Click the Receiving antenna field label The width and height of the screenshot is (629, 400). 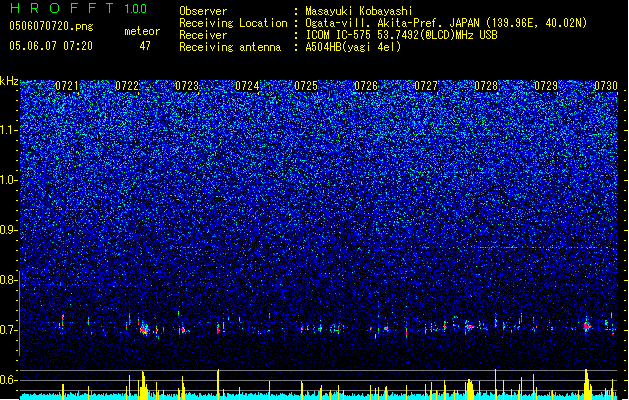[x=230, y=47]
